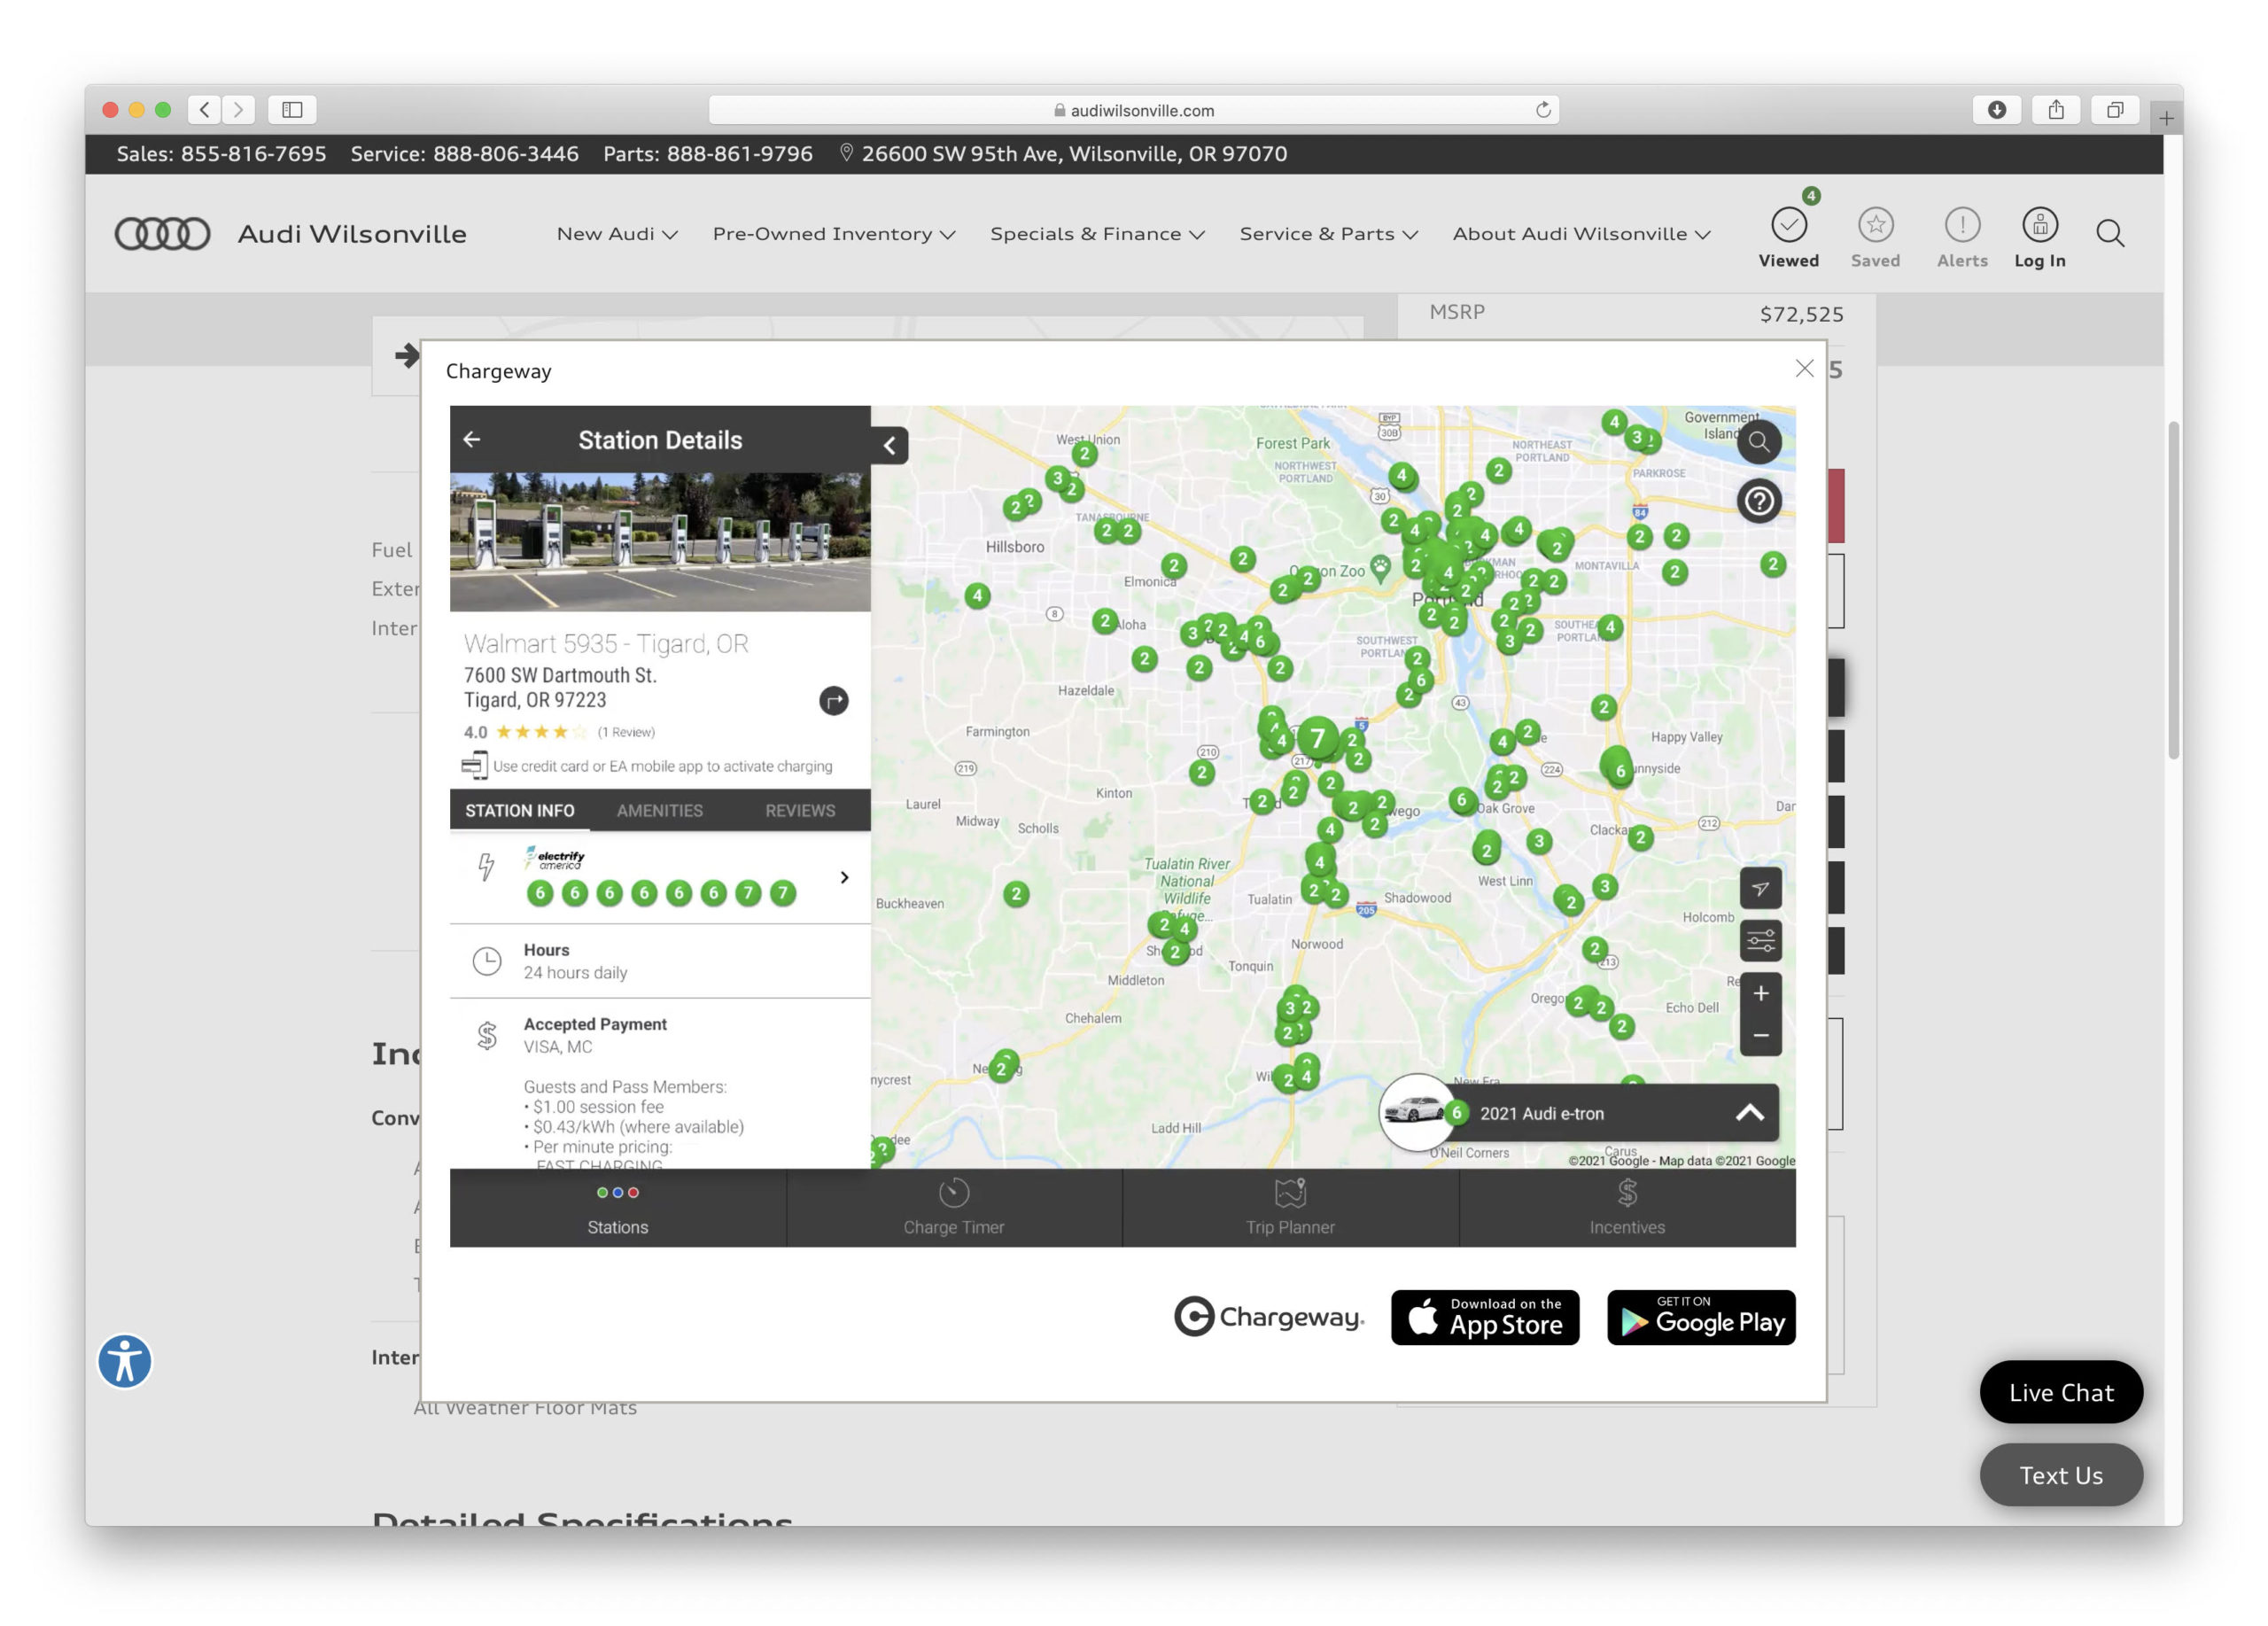Click the Safari address bar
This screenshot has height=1626, width=2268.
coord(1133,110)
